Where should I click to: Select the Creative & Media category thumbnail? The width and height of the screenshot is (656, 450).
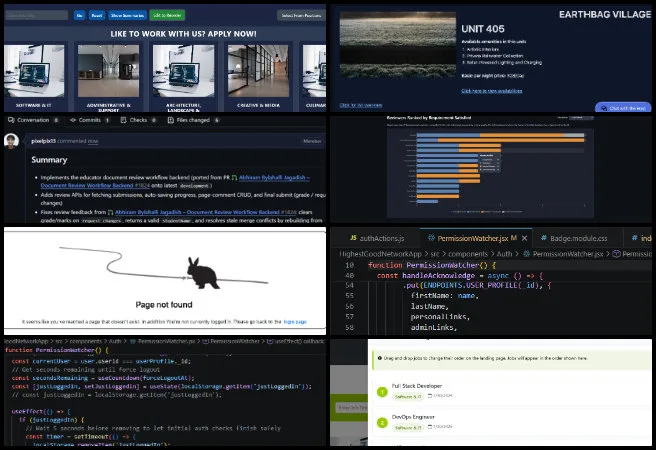258,76
